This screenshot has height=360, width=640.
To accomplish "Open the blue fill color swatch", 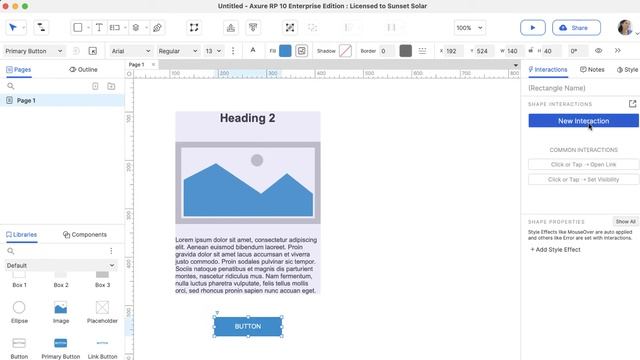I will click(285, 51).
